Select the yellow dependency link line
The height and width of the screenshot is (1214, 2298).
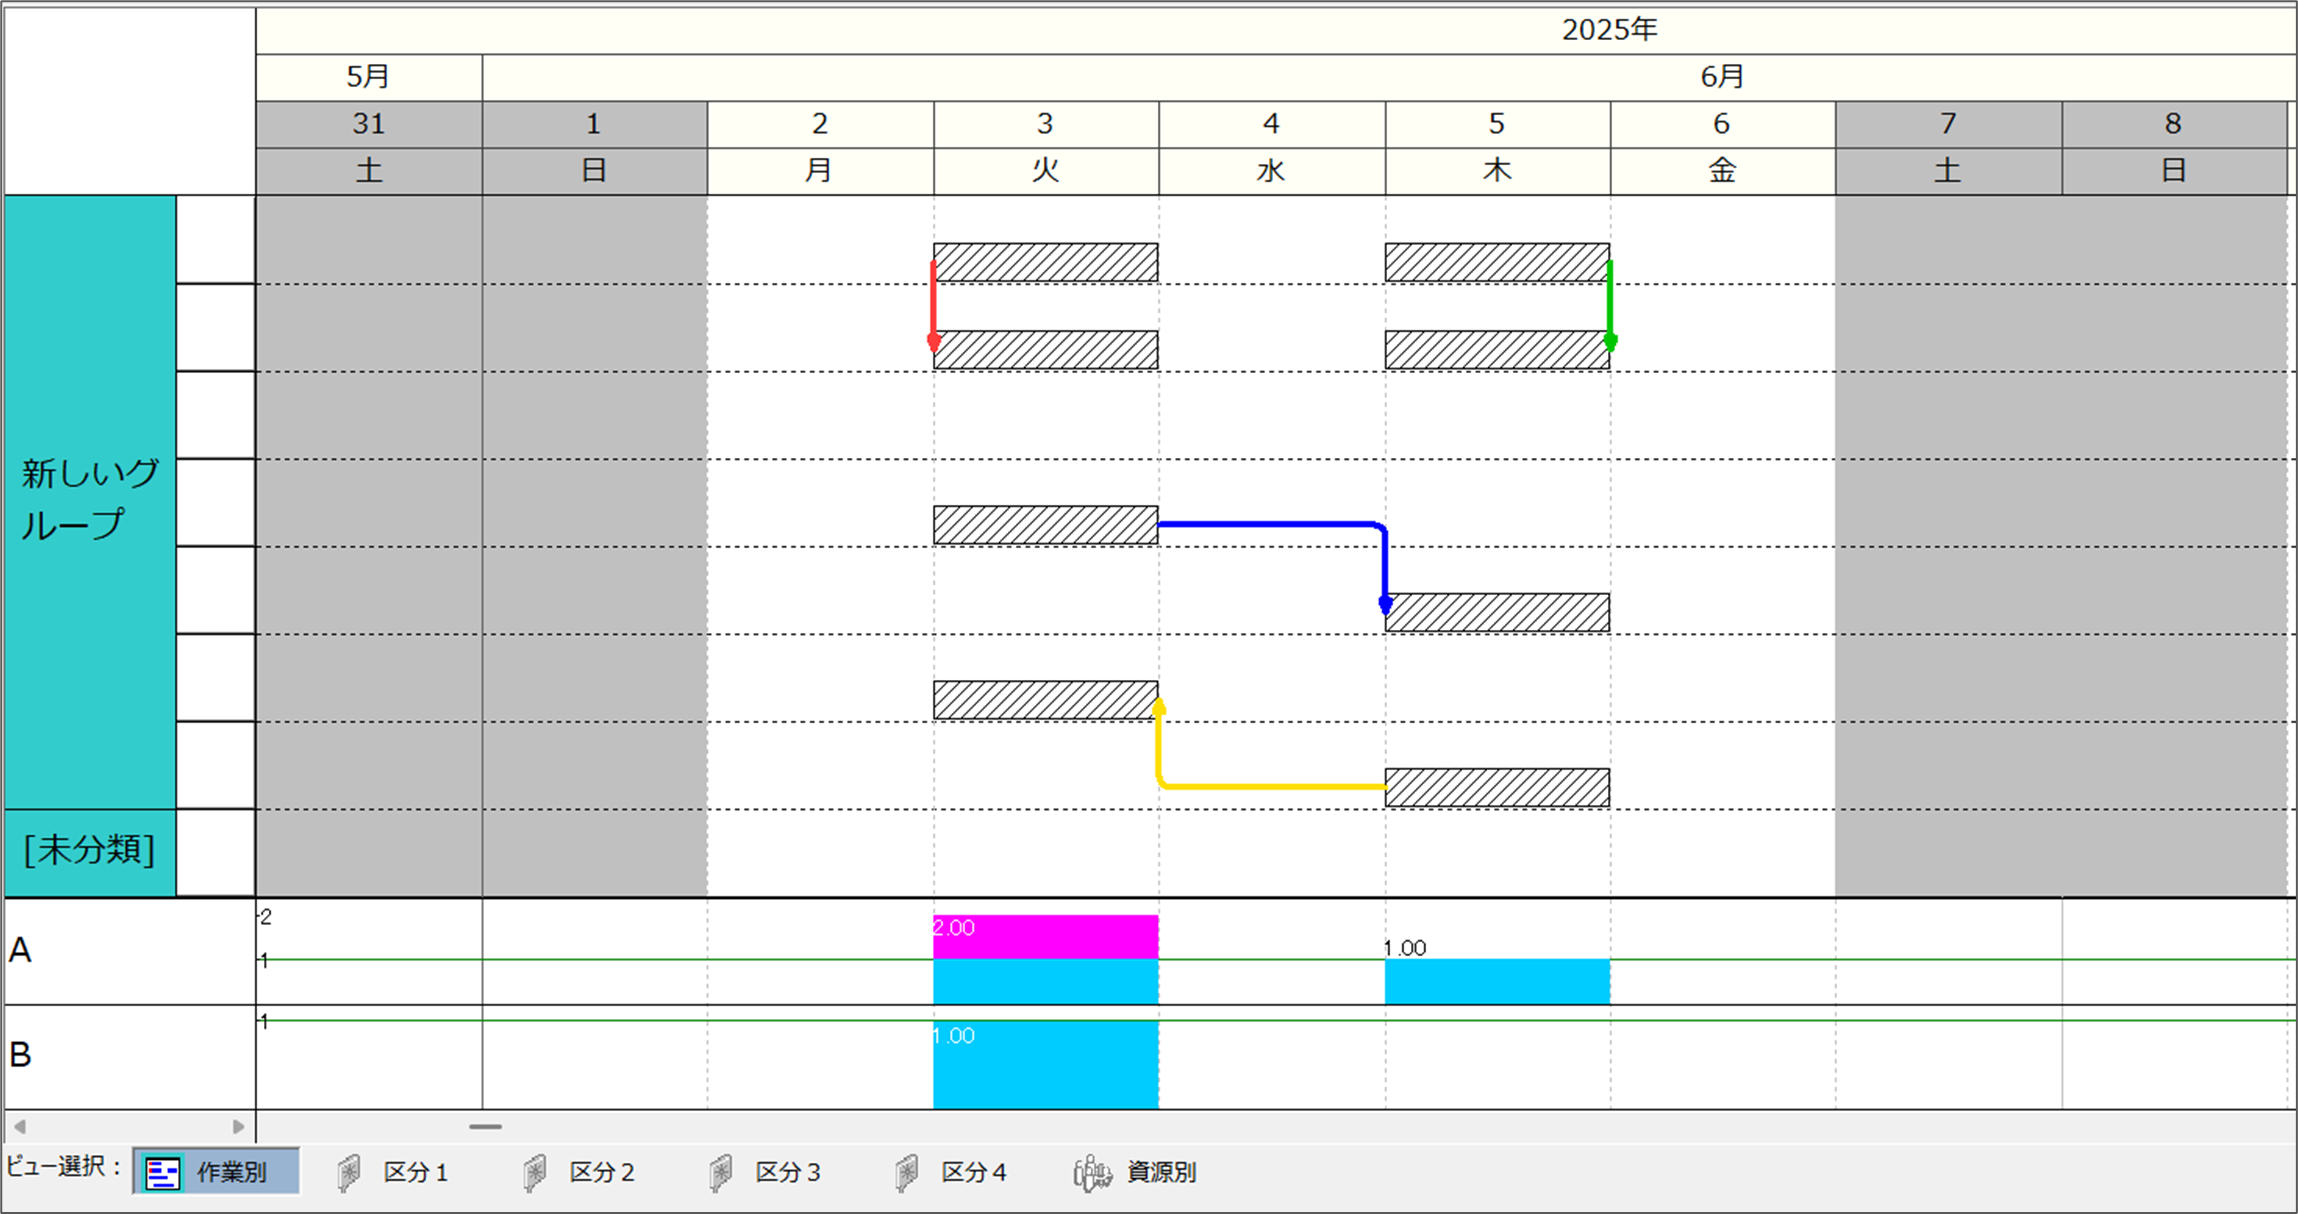[1270, 787]
